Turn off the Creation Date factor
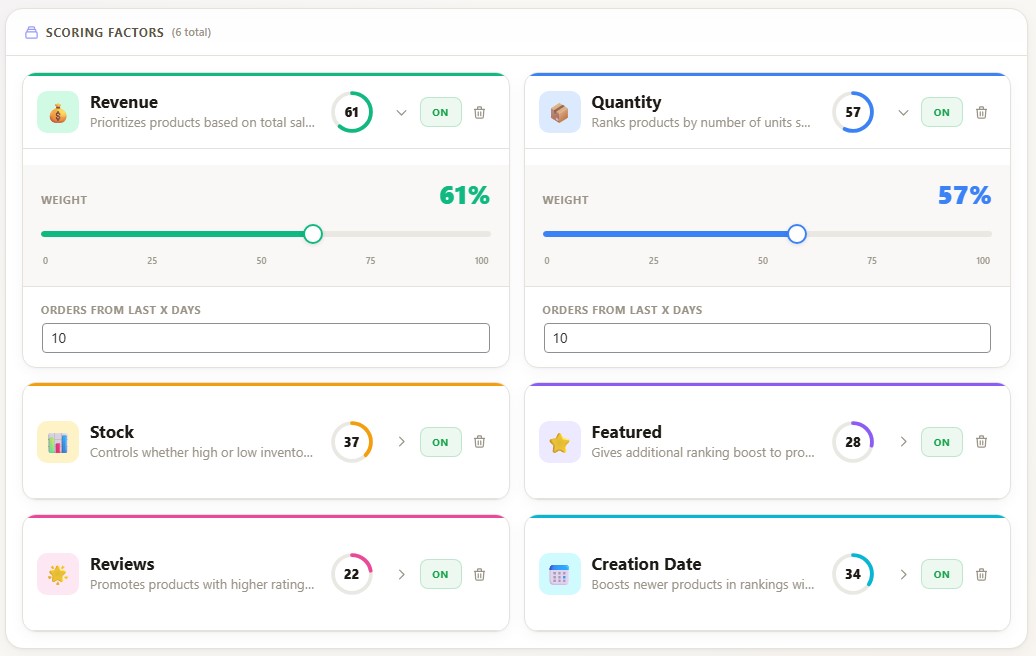The height and width of the screenshot is (656, 1036). click(x=941, y=574)
